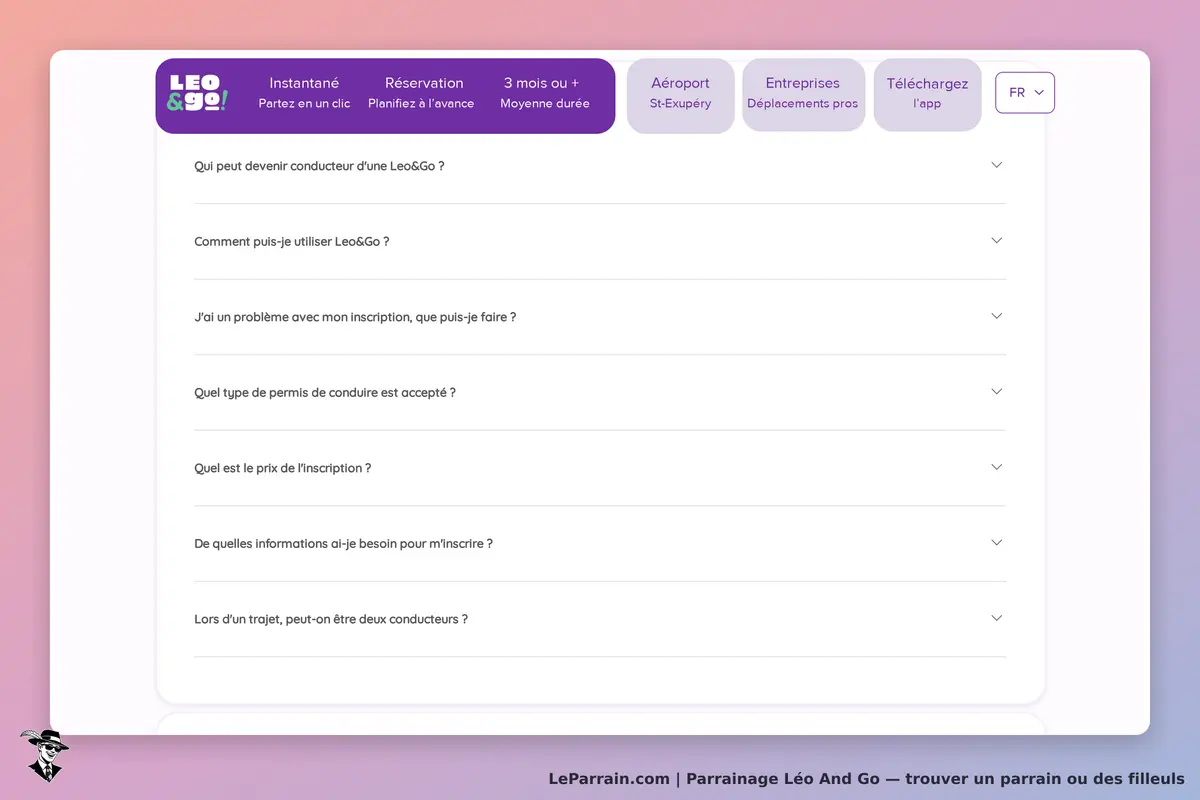This screenshot has height=800, width=1200.
Task: Click Téléchargez l'app button
Action: [x=927, y=93]
